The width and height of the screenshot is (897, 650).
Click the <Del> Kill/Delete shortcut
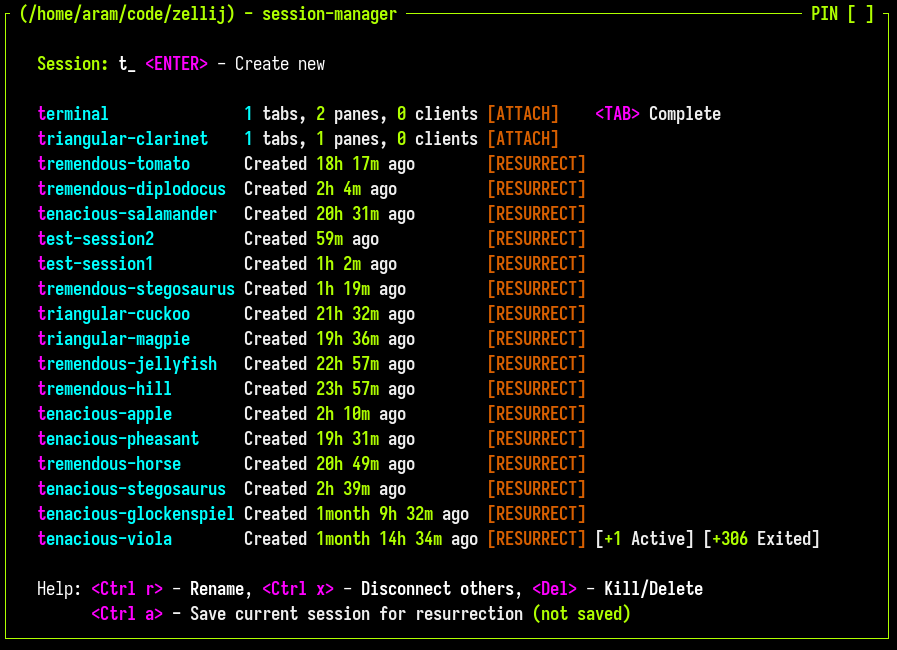(x=554, y=588)
